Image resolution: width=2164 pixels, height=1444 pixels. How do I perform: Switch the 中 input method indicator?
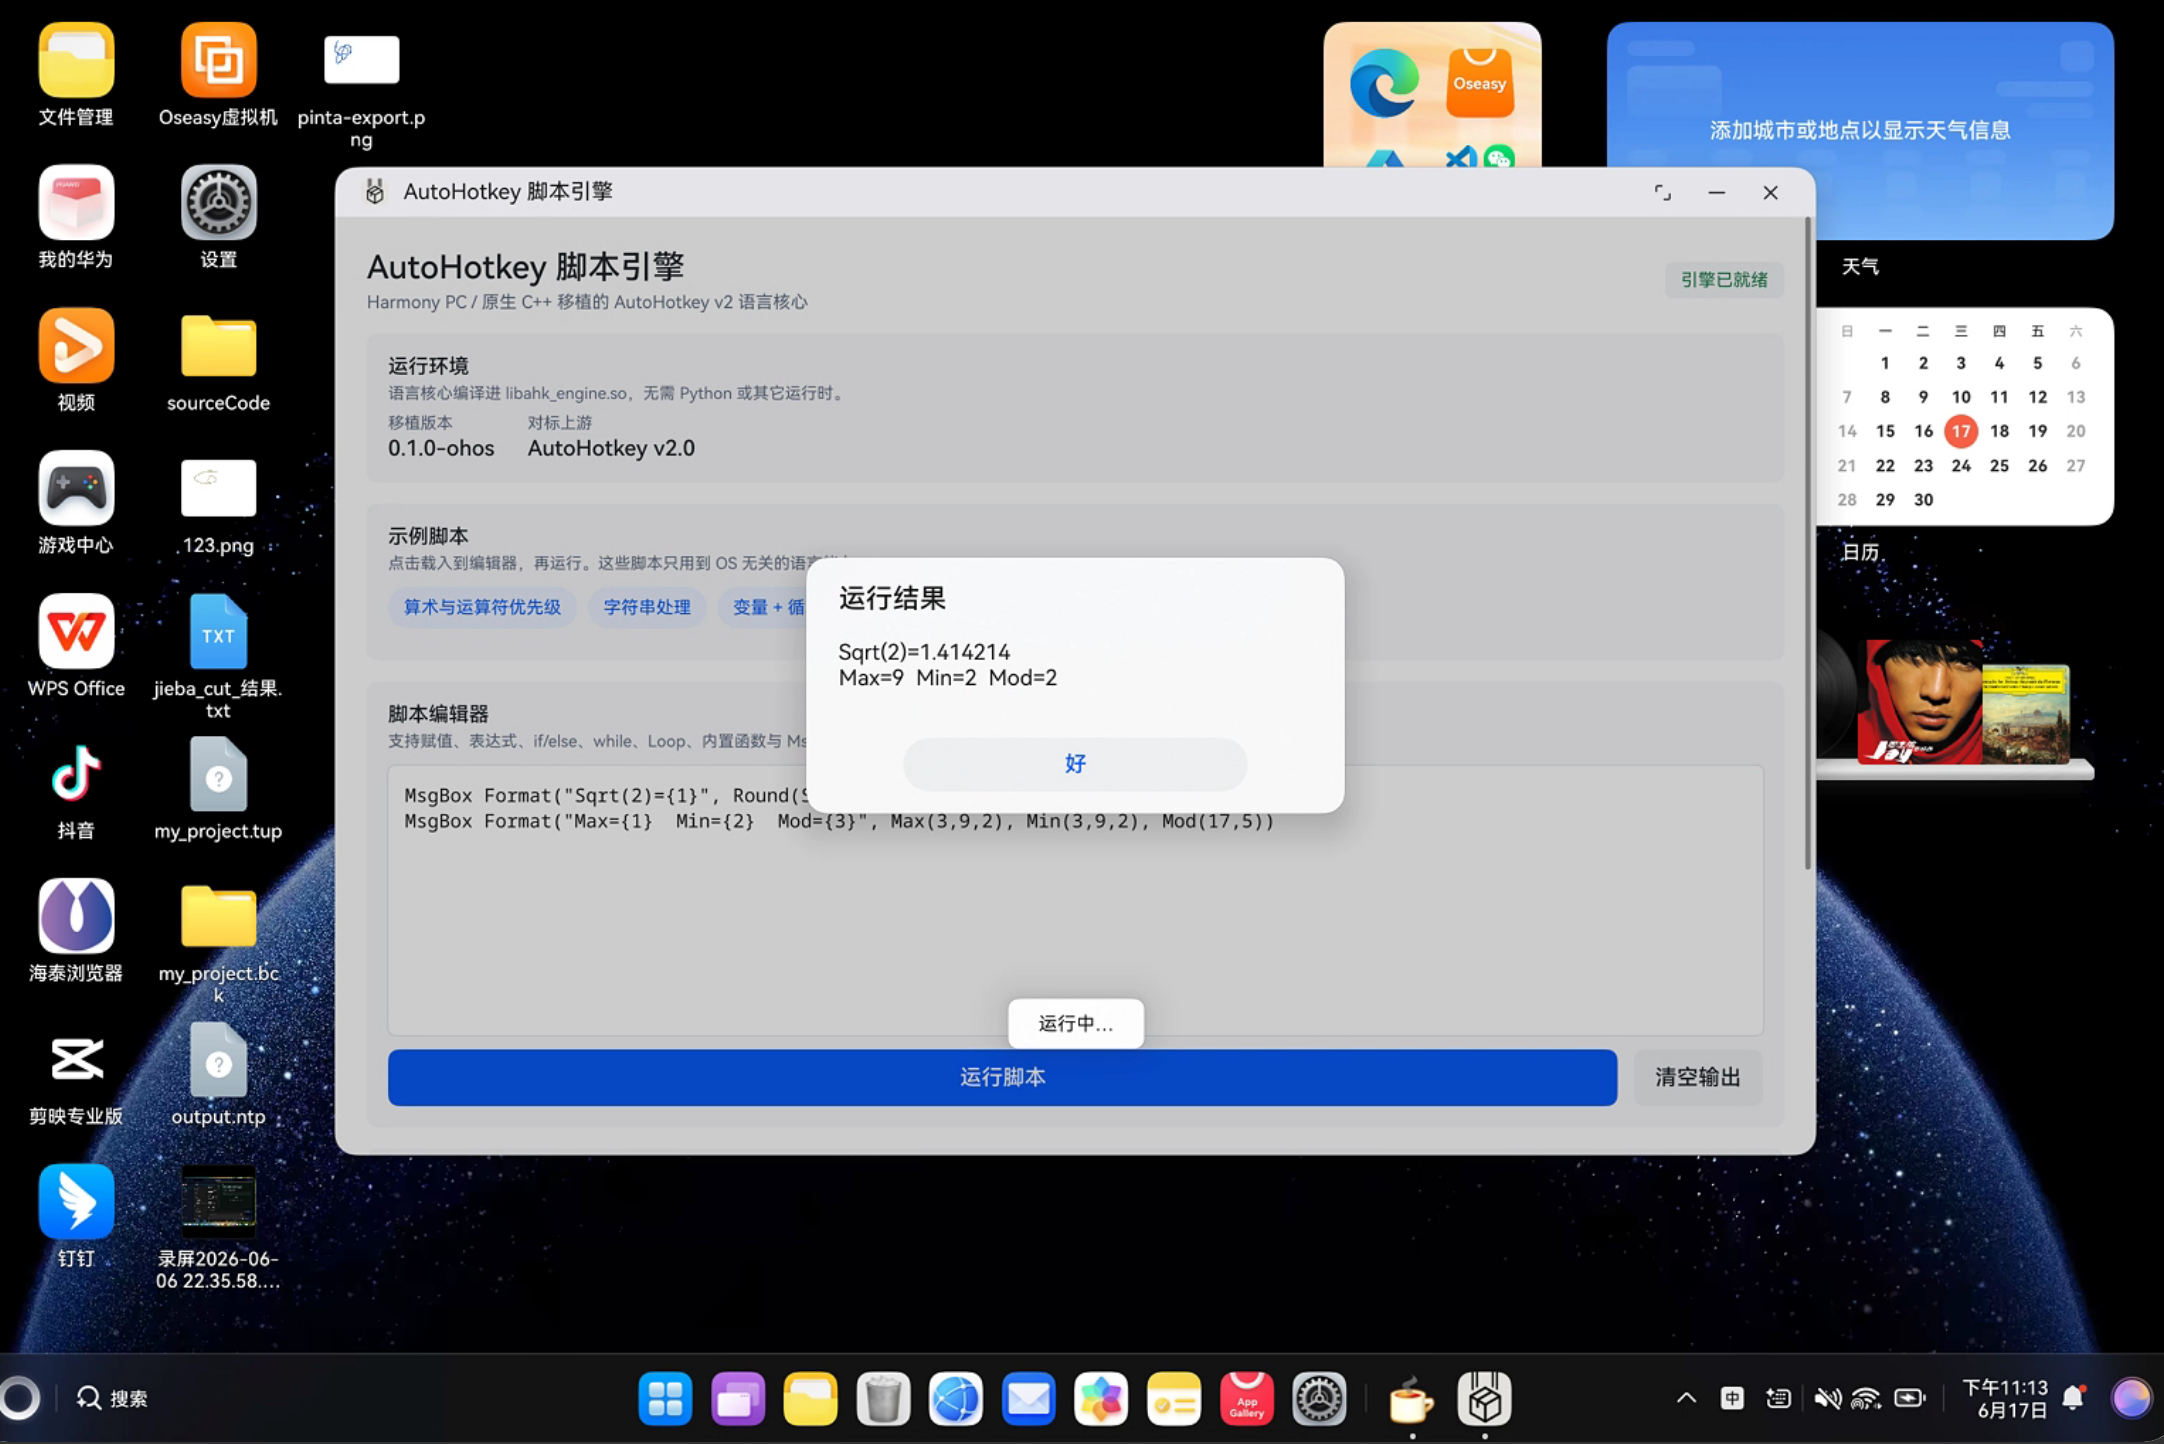pos(1732,1398)
